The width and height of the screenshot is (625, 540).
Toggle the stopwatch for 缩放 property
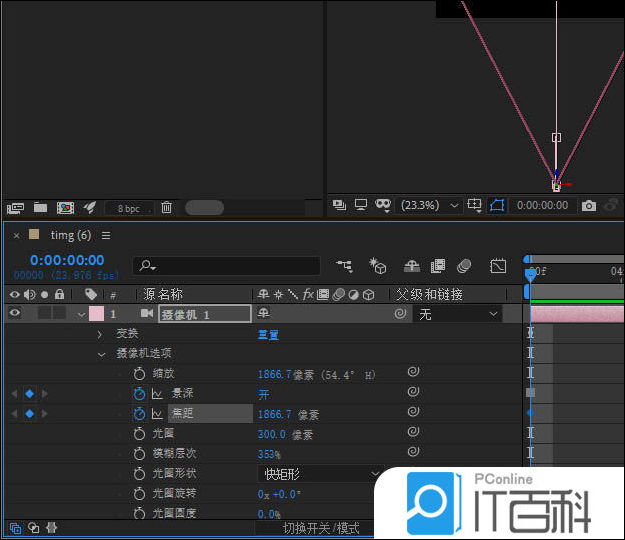point(139,373)
